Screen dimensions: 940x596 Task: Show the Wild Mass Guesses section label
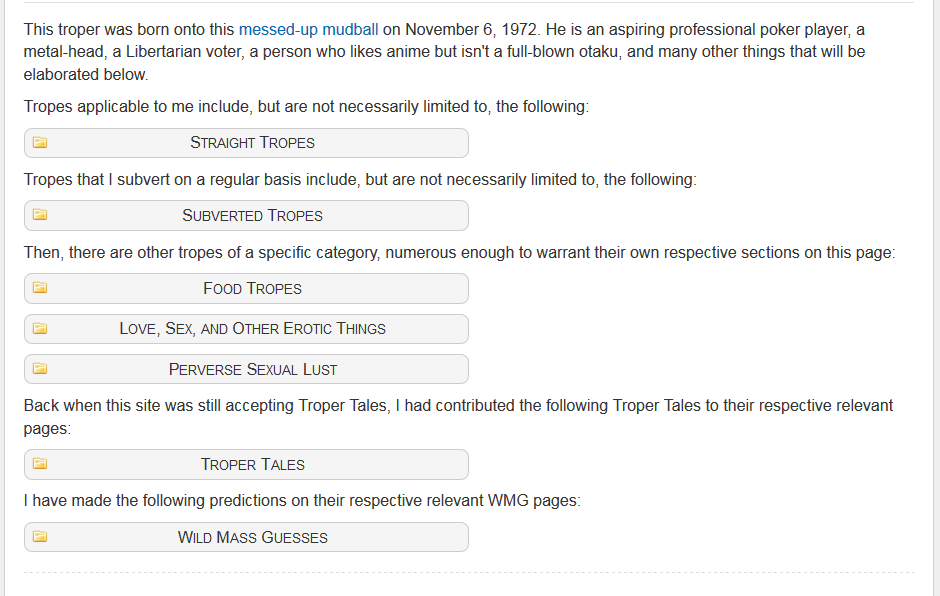click(x=252, y=537)
